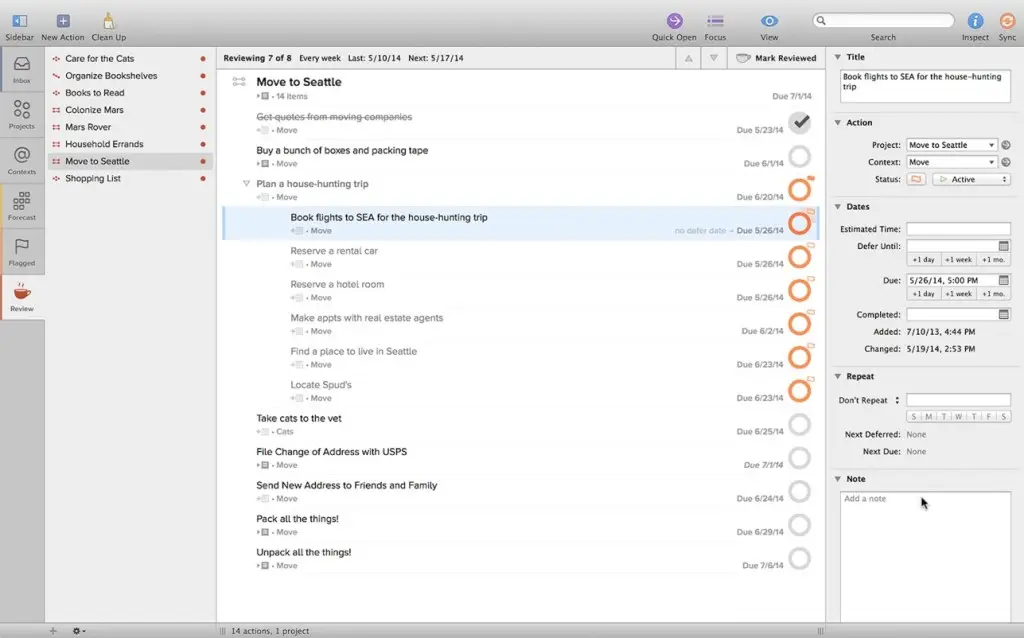
Task: Open the Forecast perspective icon
Action: coord(21,204)
